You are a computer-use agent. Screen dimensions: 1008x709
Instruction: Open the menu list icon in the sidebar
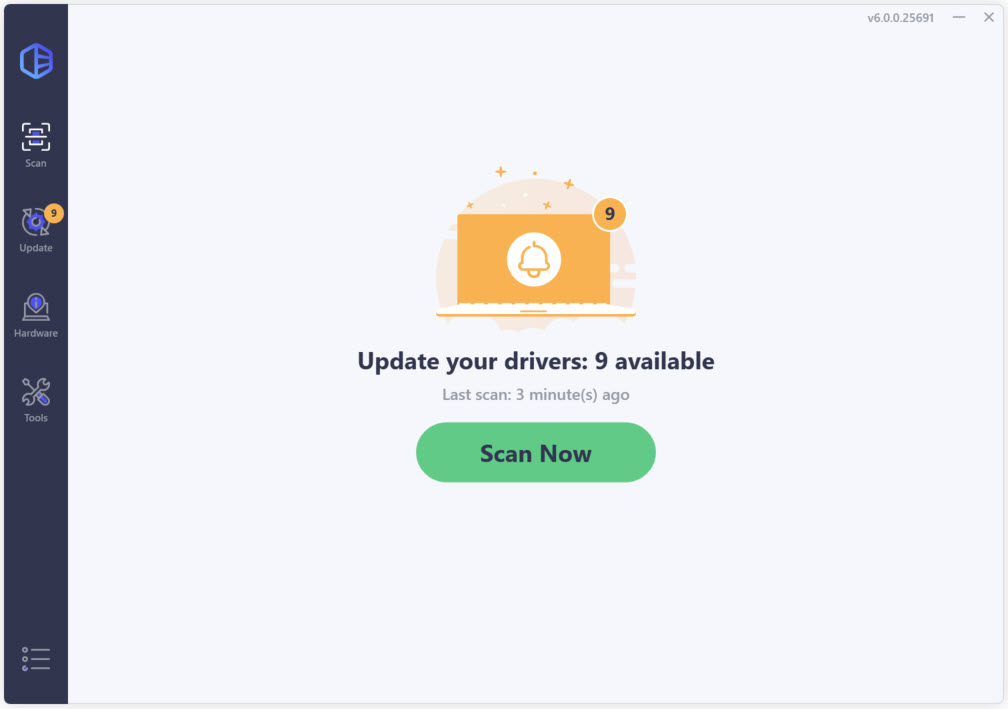[35, 659]
